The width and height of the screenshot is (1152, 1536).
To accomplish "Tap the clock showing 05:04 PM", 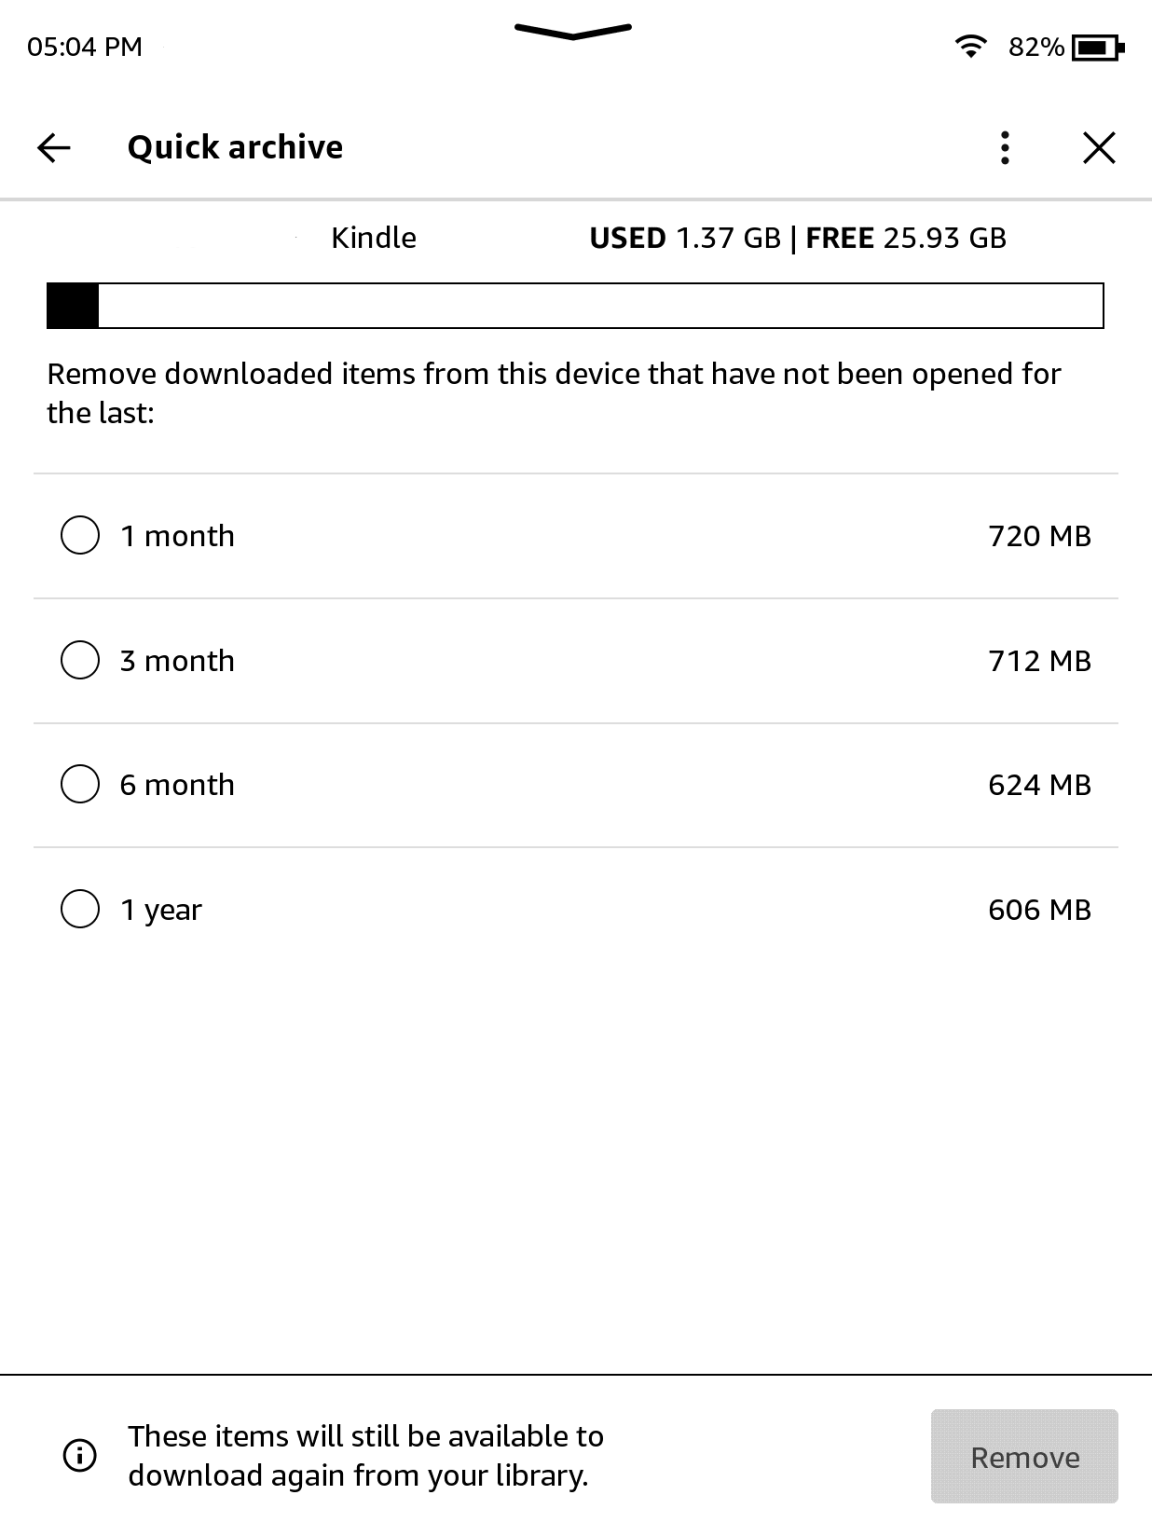I will tap(84, 46).
